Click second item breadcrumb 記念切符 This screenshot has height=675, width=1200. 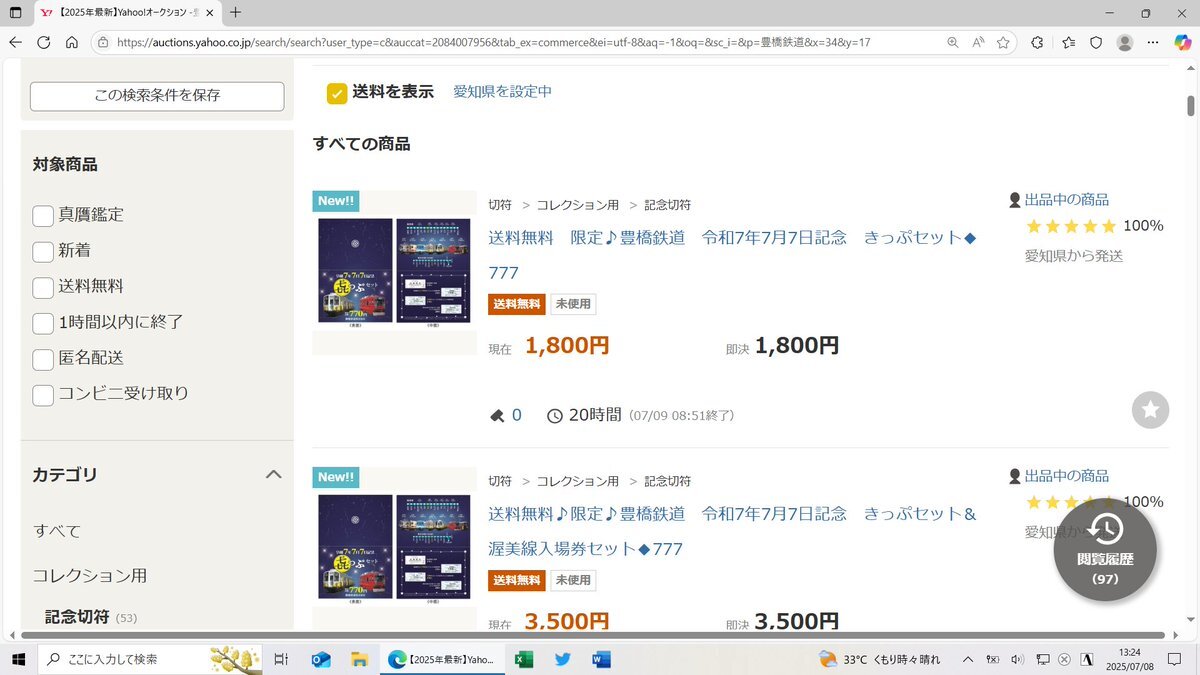668,481
